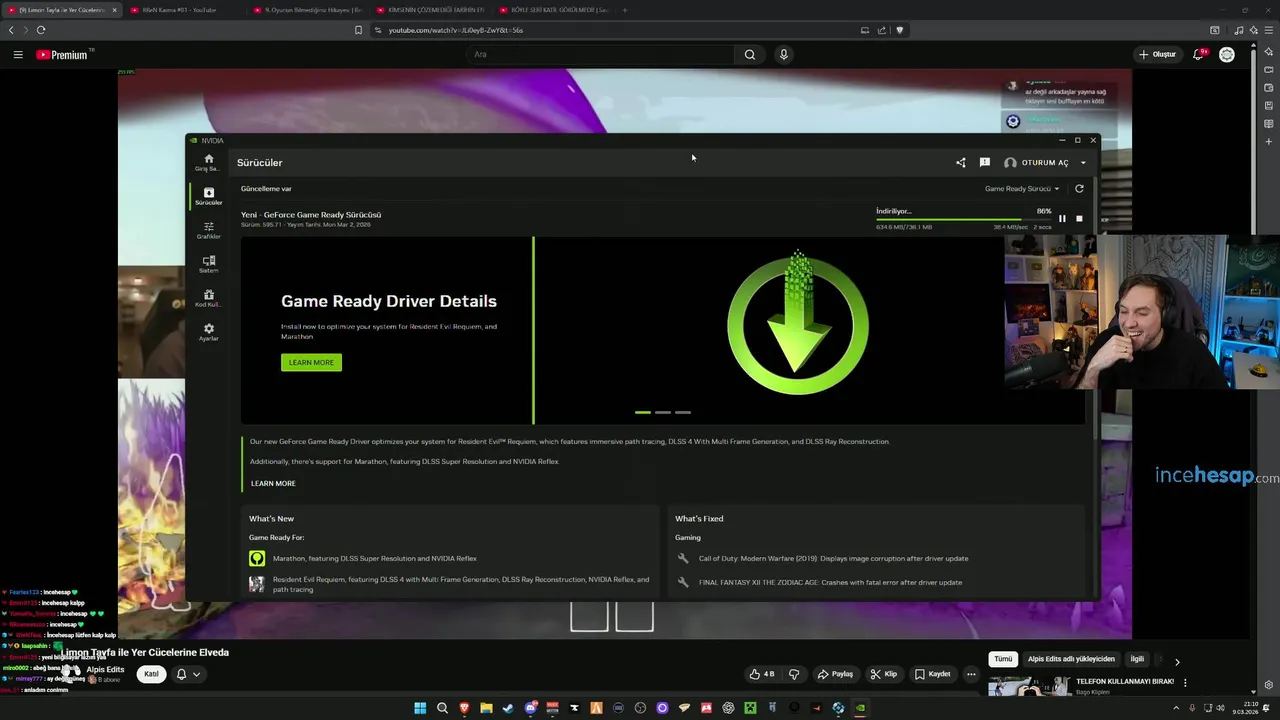
Task: Click the share icon in NVIDIA app header
Action: click(x=961, y=162)
